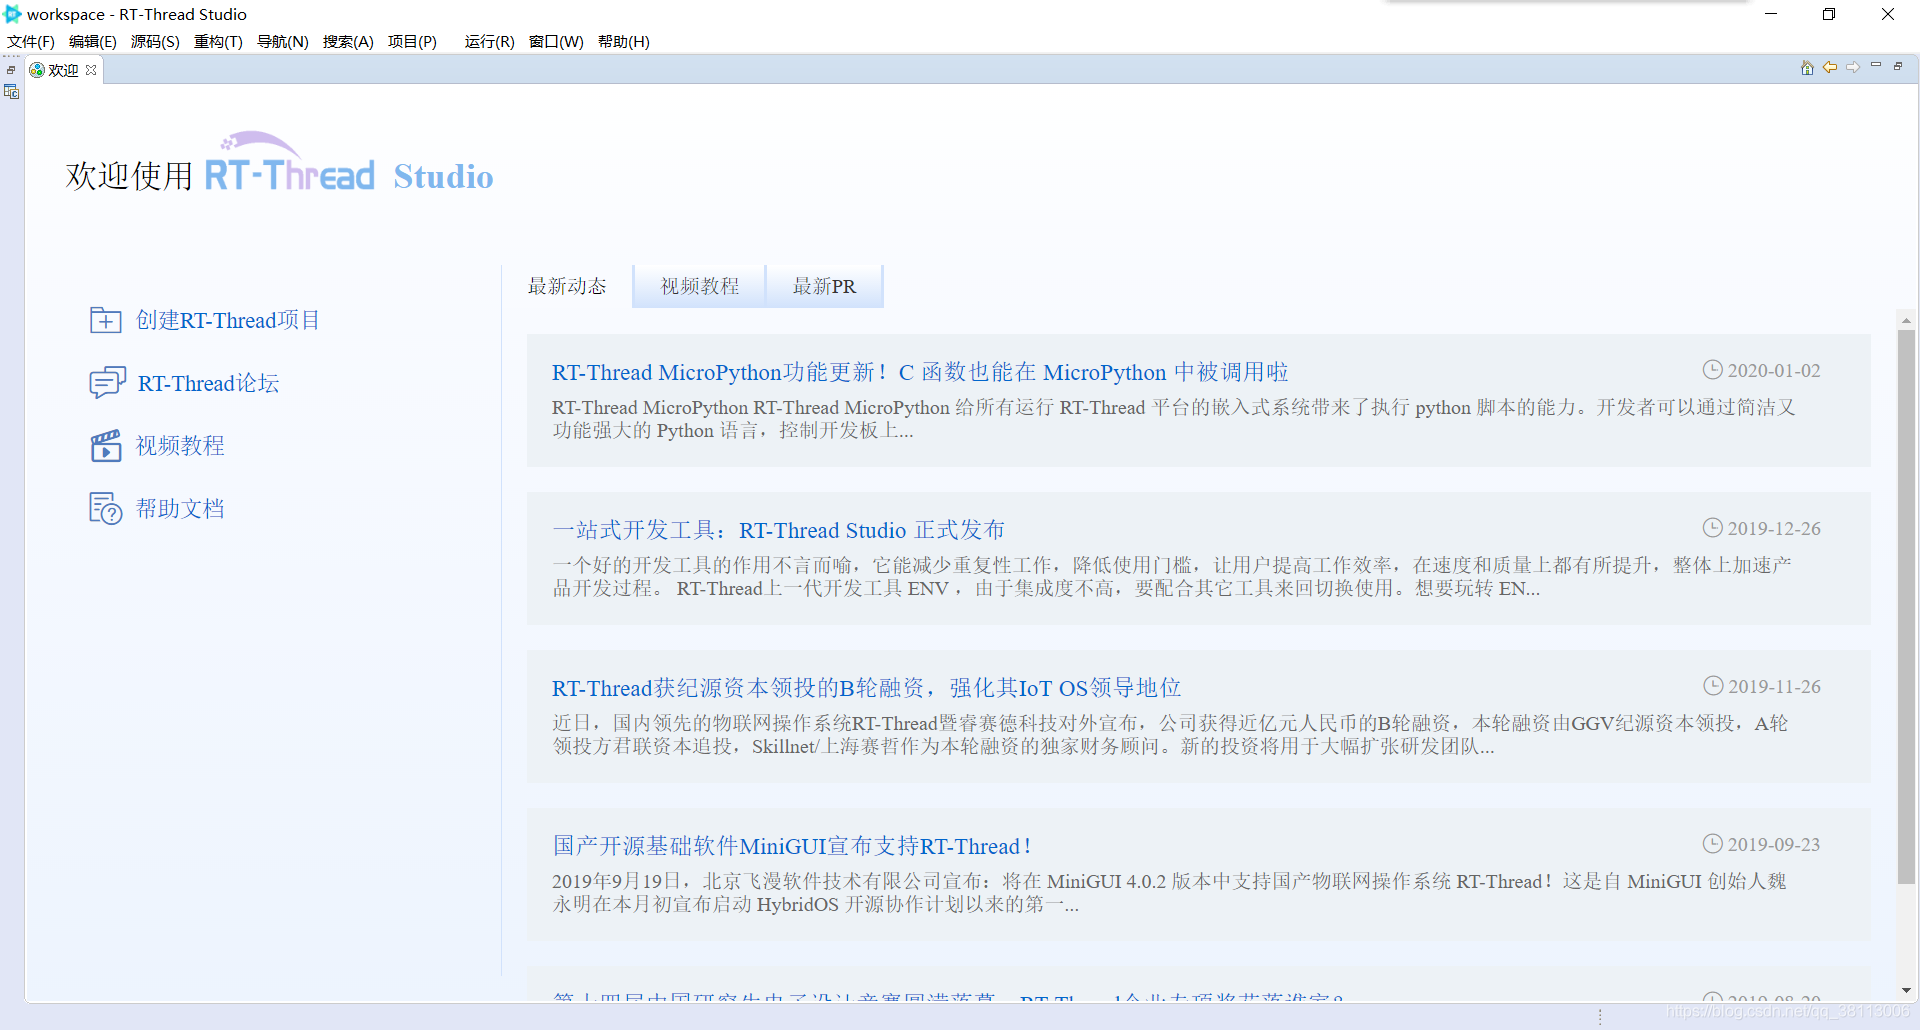Open the 搜索(A) menu
1920x1030 pixels.
pyautogui.click(x=348, y=41)
